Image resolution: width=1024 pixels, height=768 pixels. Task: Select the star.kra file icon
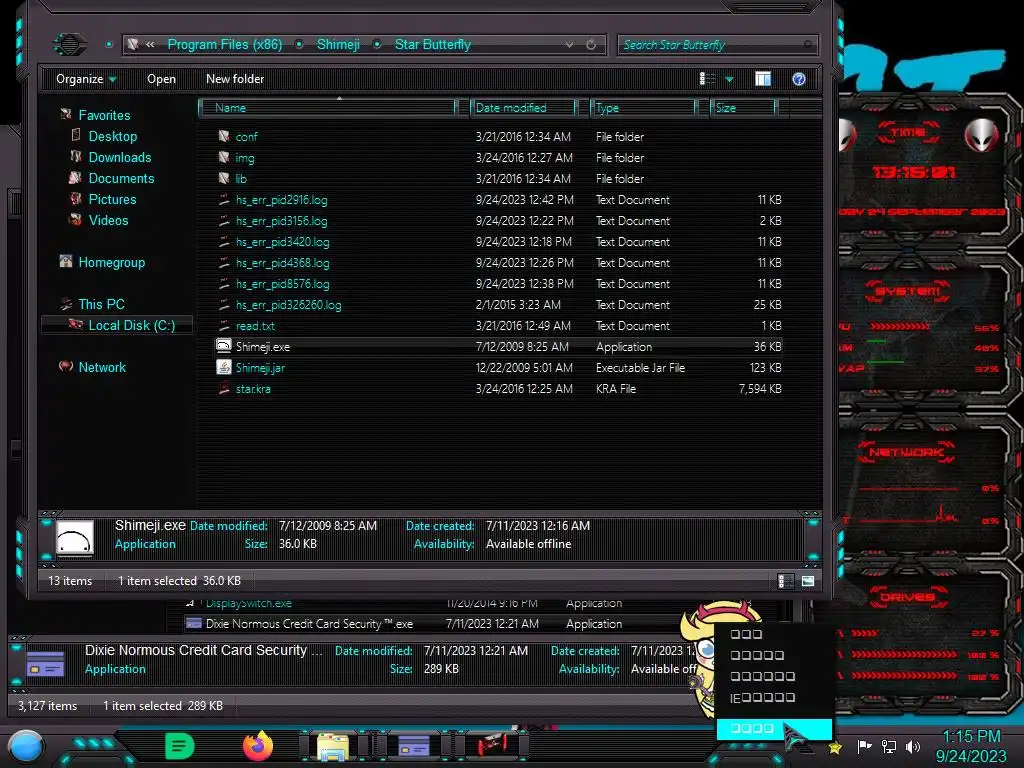click(224, 389)
